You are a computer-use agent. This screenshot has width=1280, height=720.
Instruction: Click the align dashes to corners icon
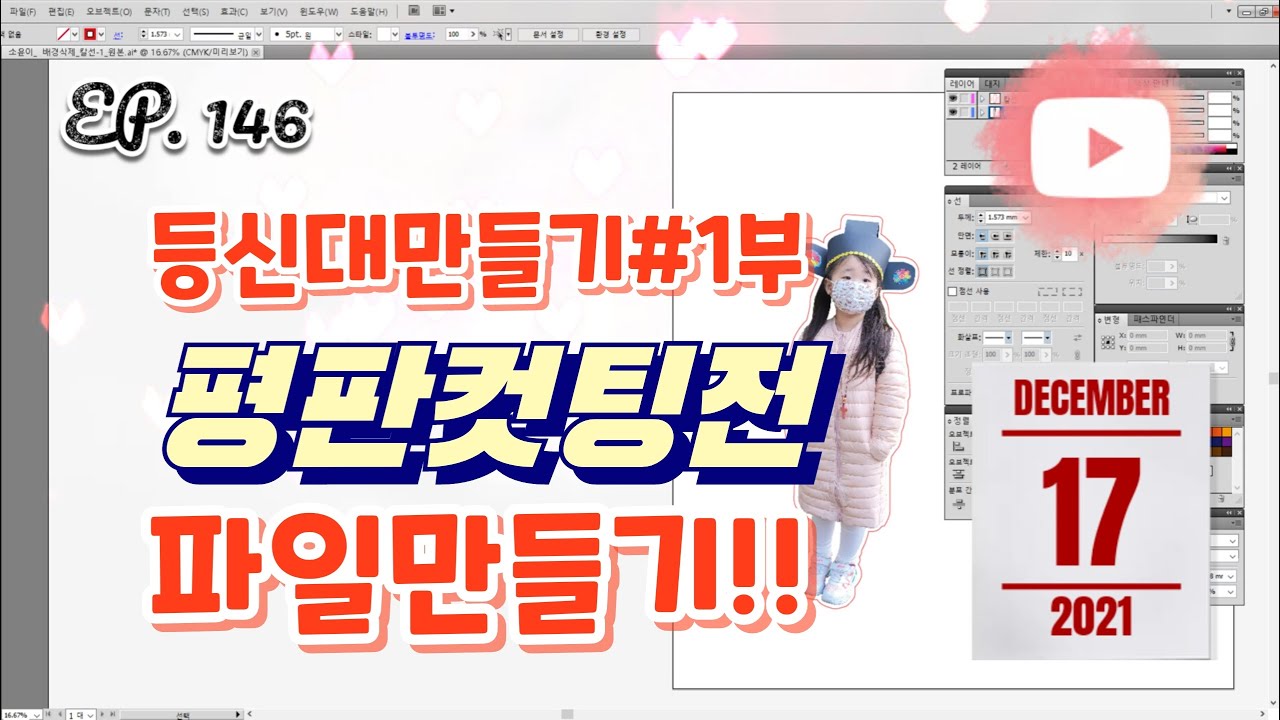[x=1072, y=291]
